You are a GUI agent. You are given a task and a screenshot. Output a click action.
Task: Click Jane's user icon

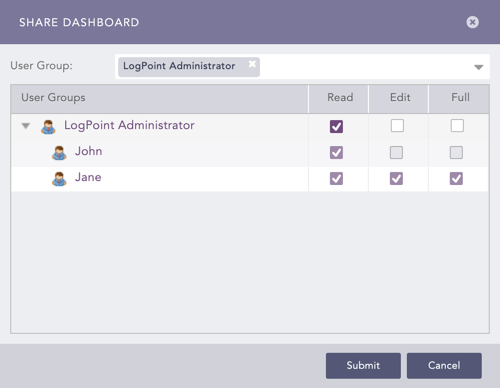click(59, 179)
